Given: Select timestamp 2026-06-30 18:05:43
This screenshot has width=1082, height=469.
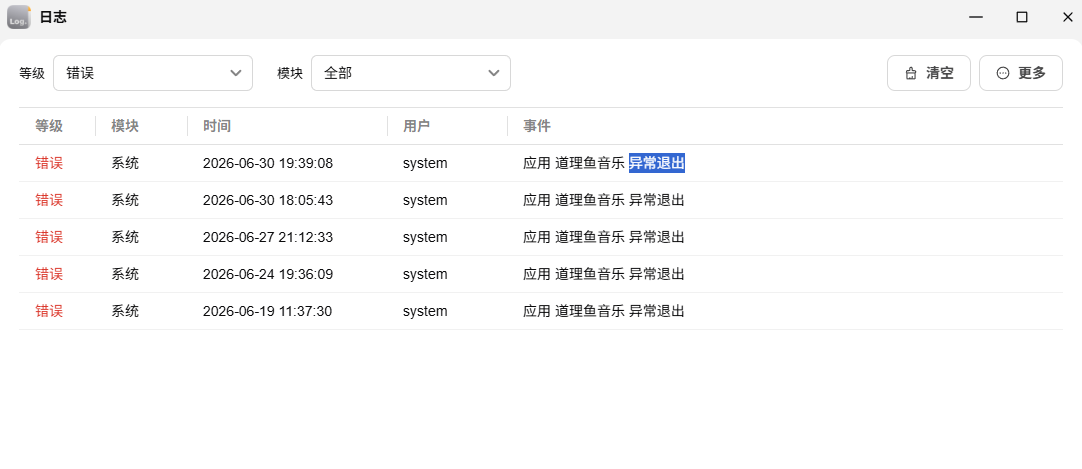Looking at the screenshot, I should click(x=268, y=201).
